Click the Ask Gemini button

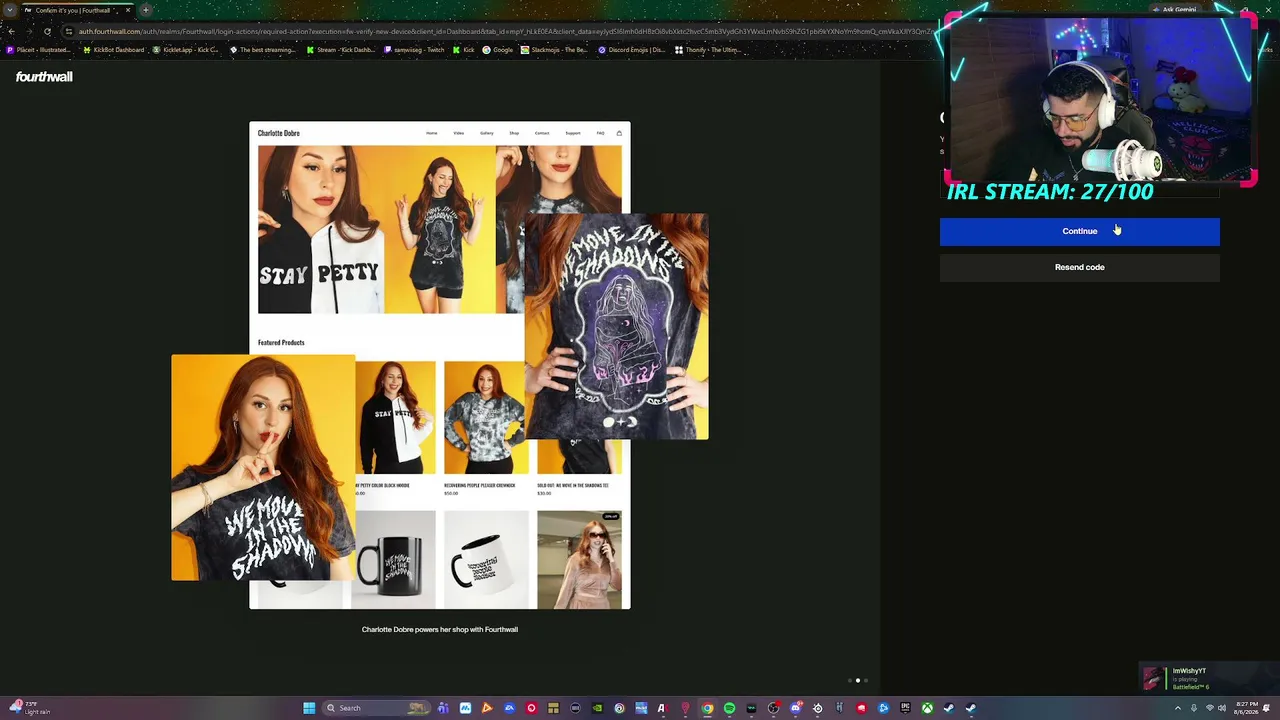[1174, 10]
